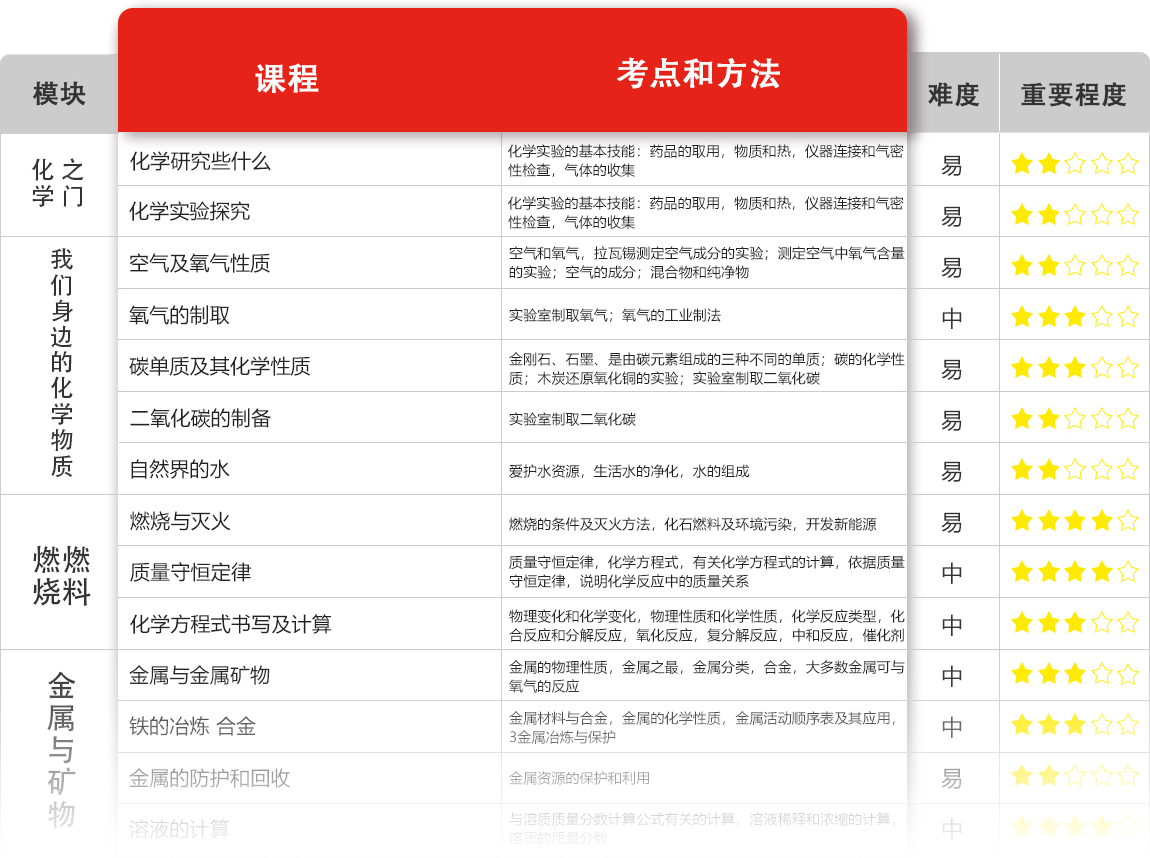Click star rating for 二氧化碳的制备
This screenshot has width=1150, height=858.
pos(1074,418)
